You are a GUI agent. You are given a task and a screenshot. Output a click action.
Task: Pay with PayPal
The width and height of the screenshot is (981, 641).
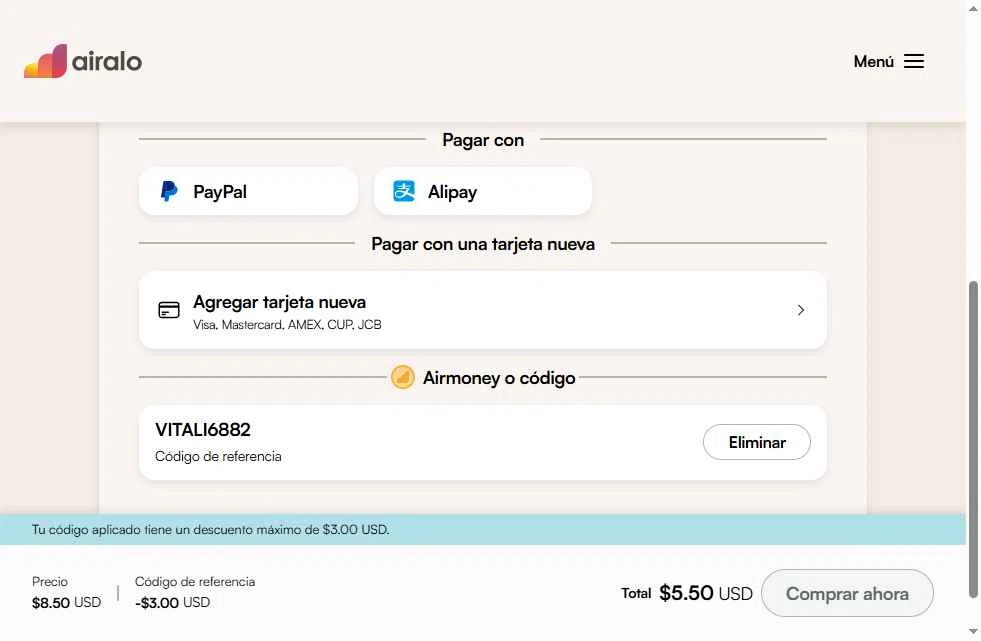[x=248, y=191]
